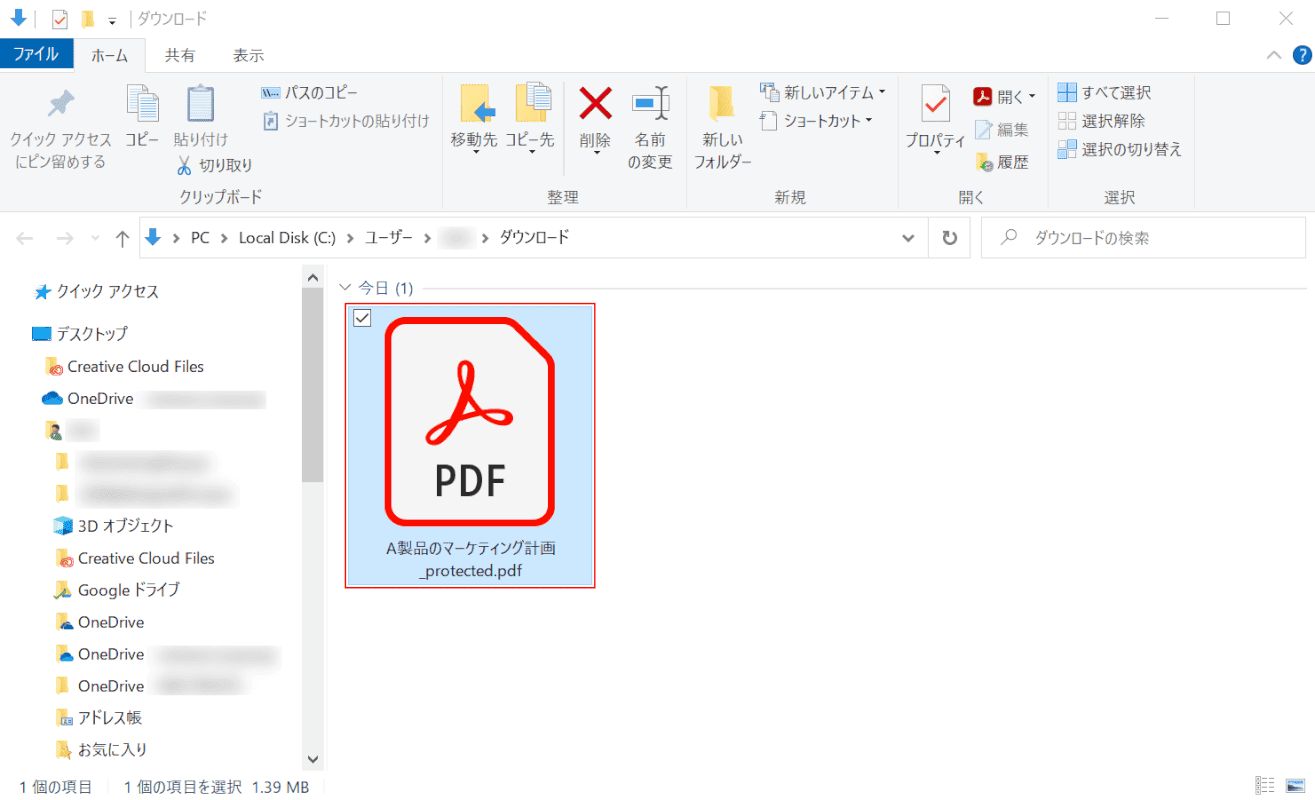Expand the address bar history dropdown
The width and height of the screenshot is (1315, 800).
pos(908,238)
